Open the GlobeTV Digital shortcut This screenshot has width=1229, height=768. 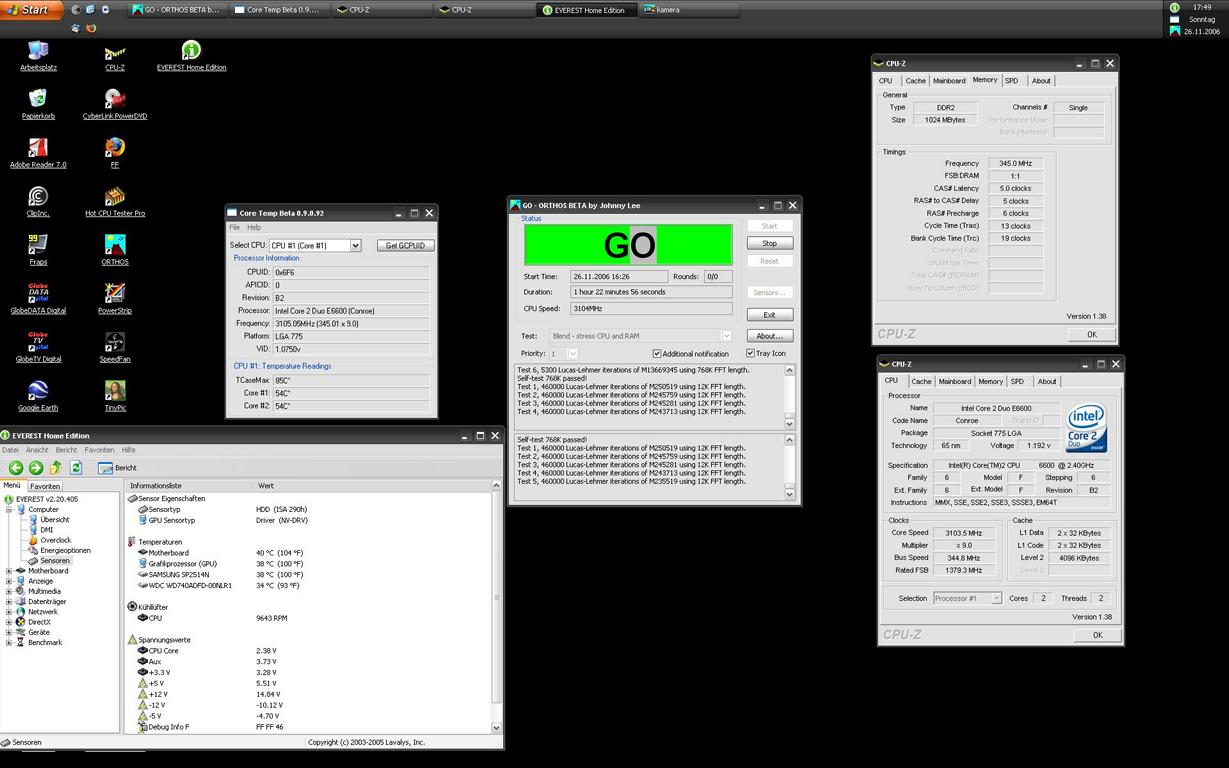coord(38,347)
